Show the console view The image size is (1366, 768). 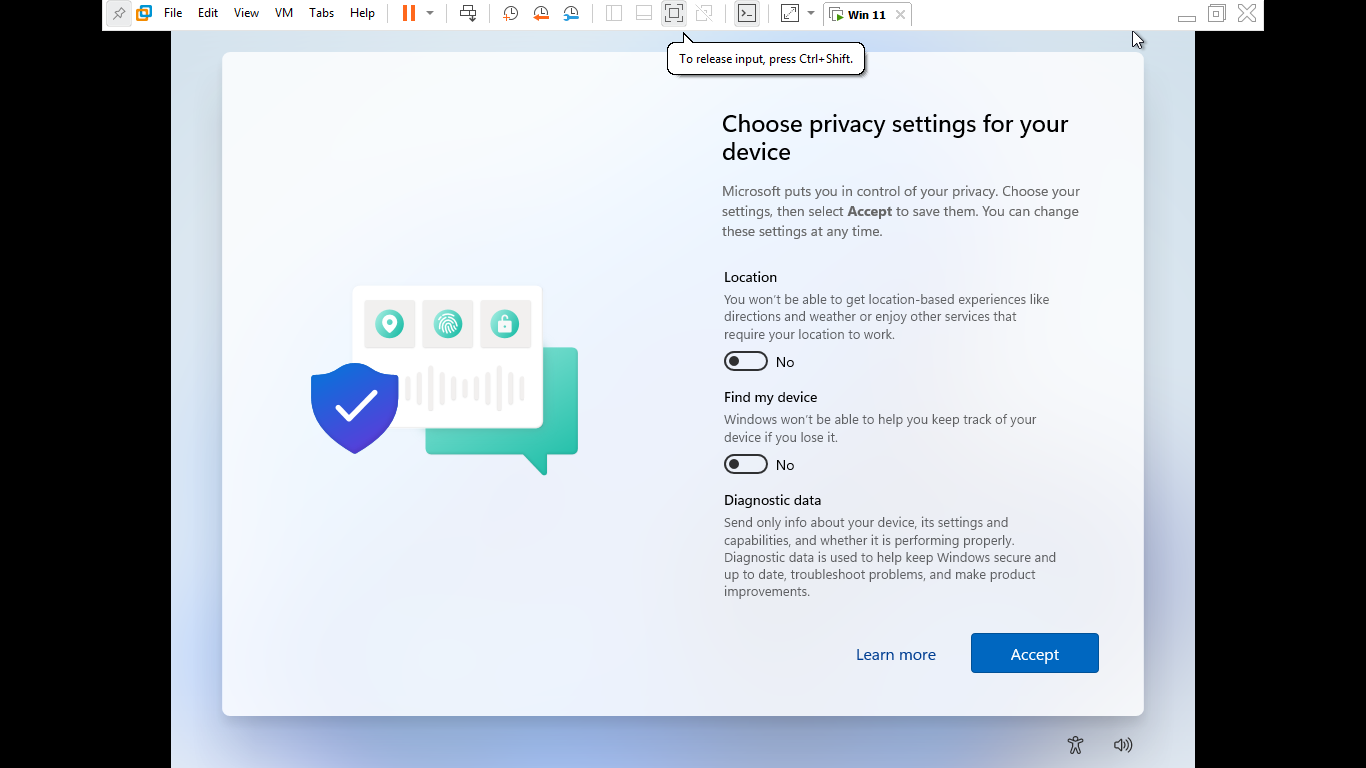coord(747,14)
